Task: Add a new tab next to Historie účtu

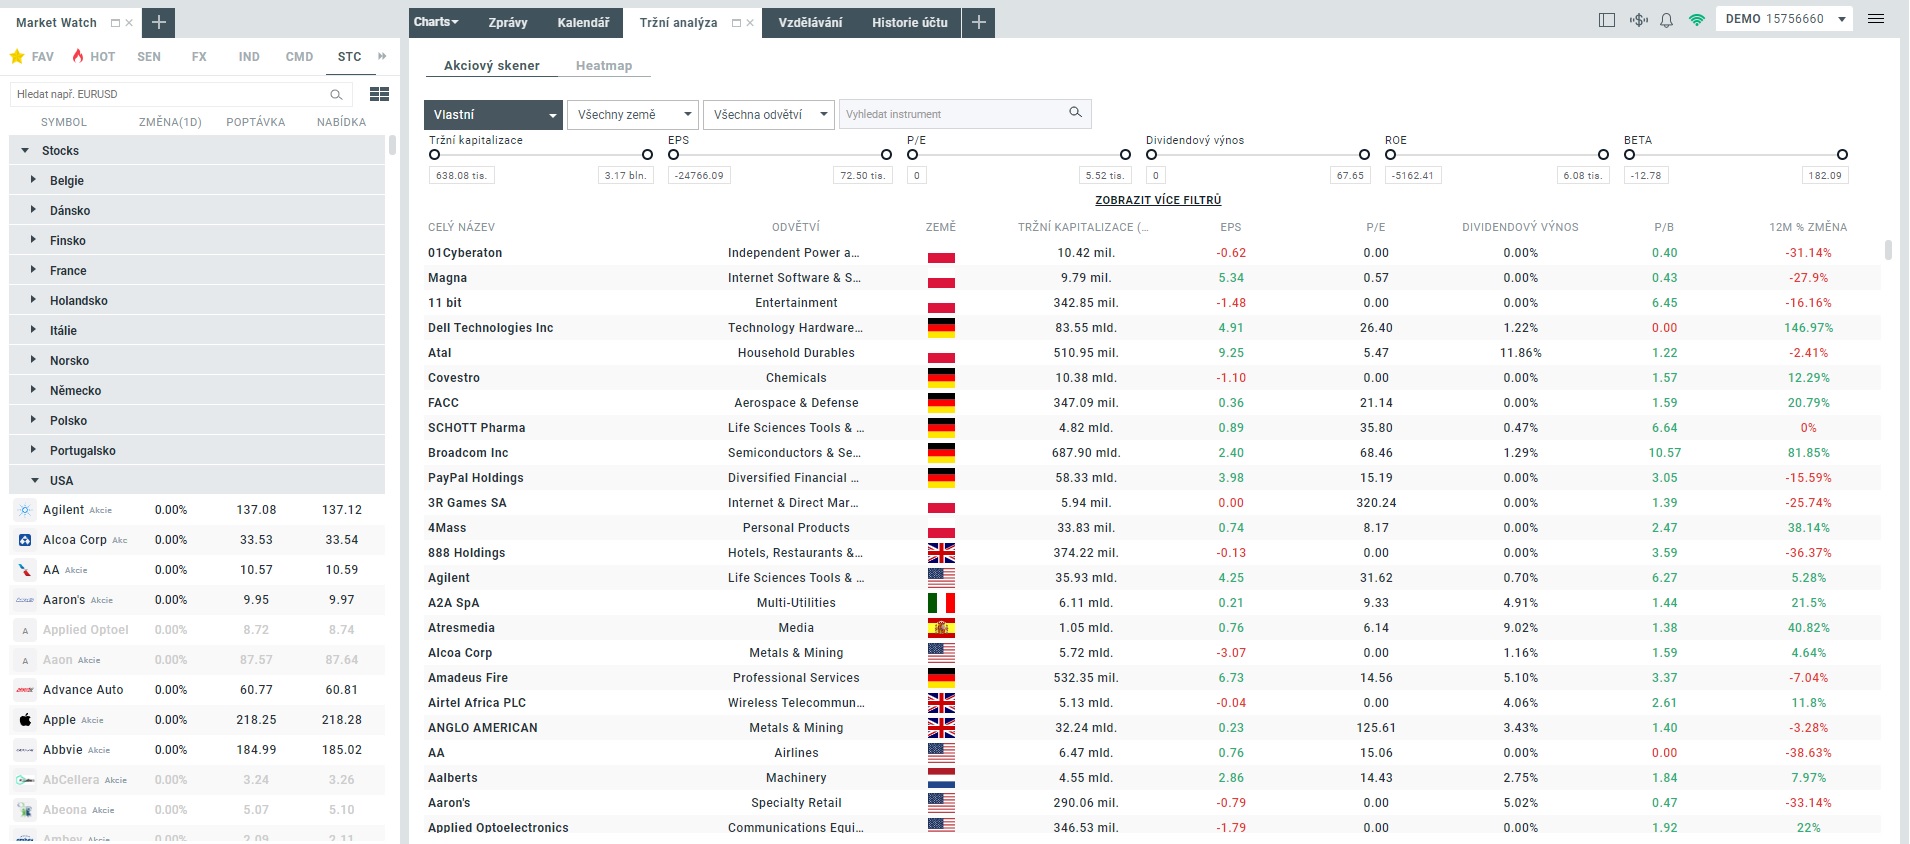Action: 979,22
